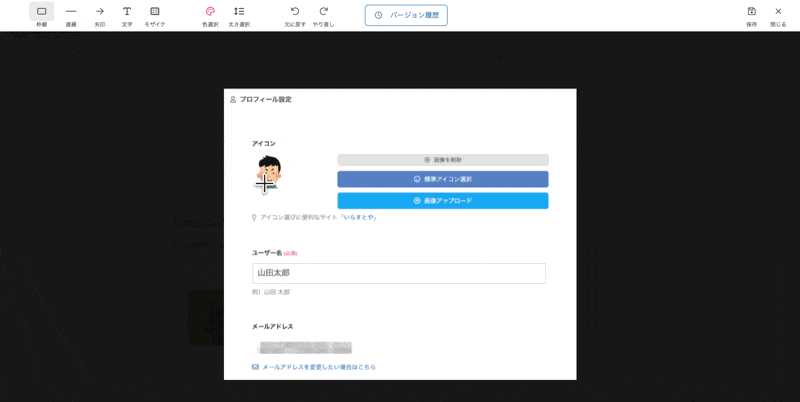
Task: Click the 画像を削除 button
Action: tap(443, 160)
